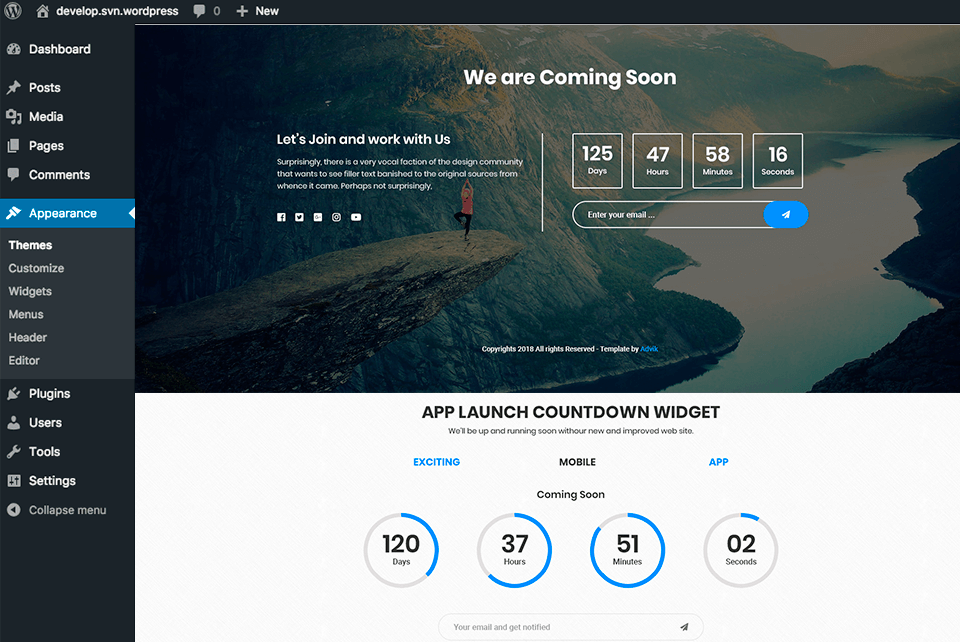Open the YouTube social icon
The width and height of the screenshot is (960, 642).
click(x=356, y=217)
